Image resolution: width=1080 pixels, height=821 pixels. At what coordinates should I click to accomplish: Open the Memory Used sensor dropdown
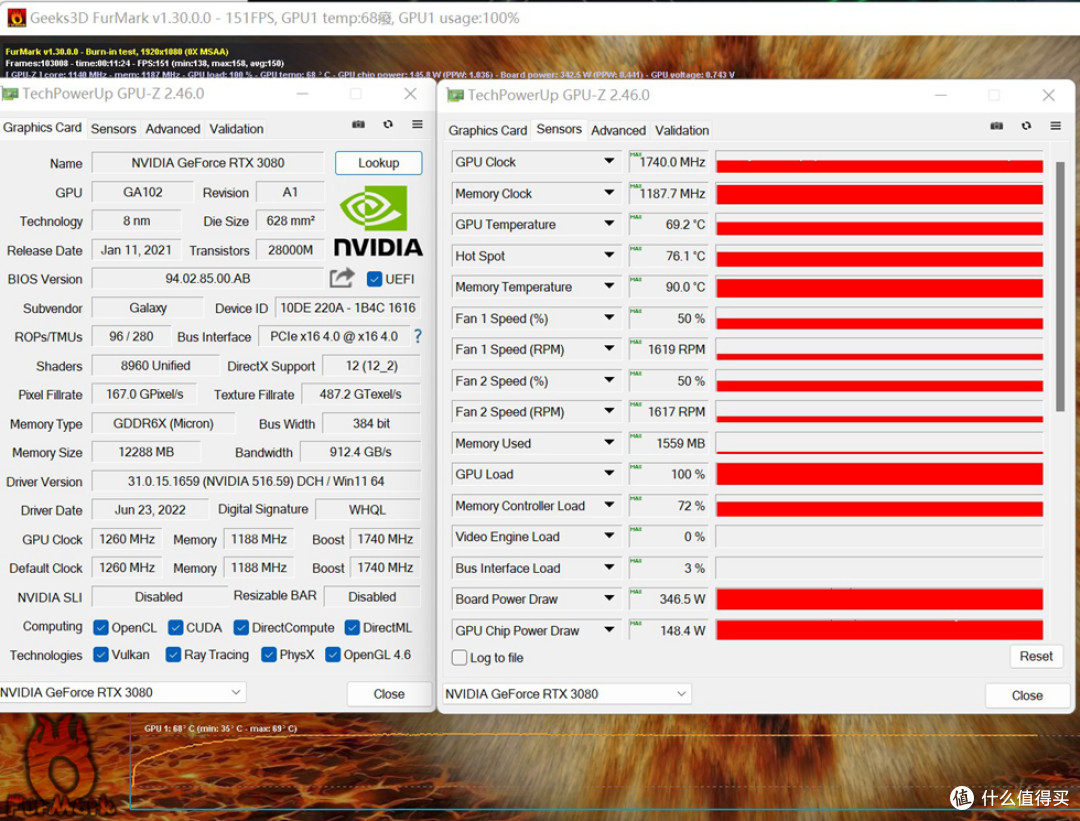(609, 443)
